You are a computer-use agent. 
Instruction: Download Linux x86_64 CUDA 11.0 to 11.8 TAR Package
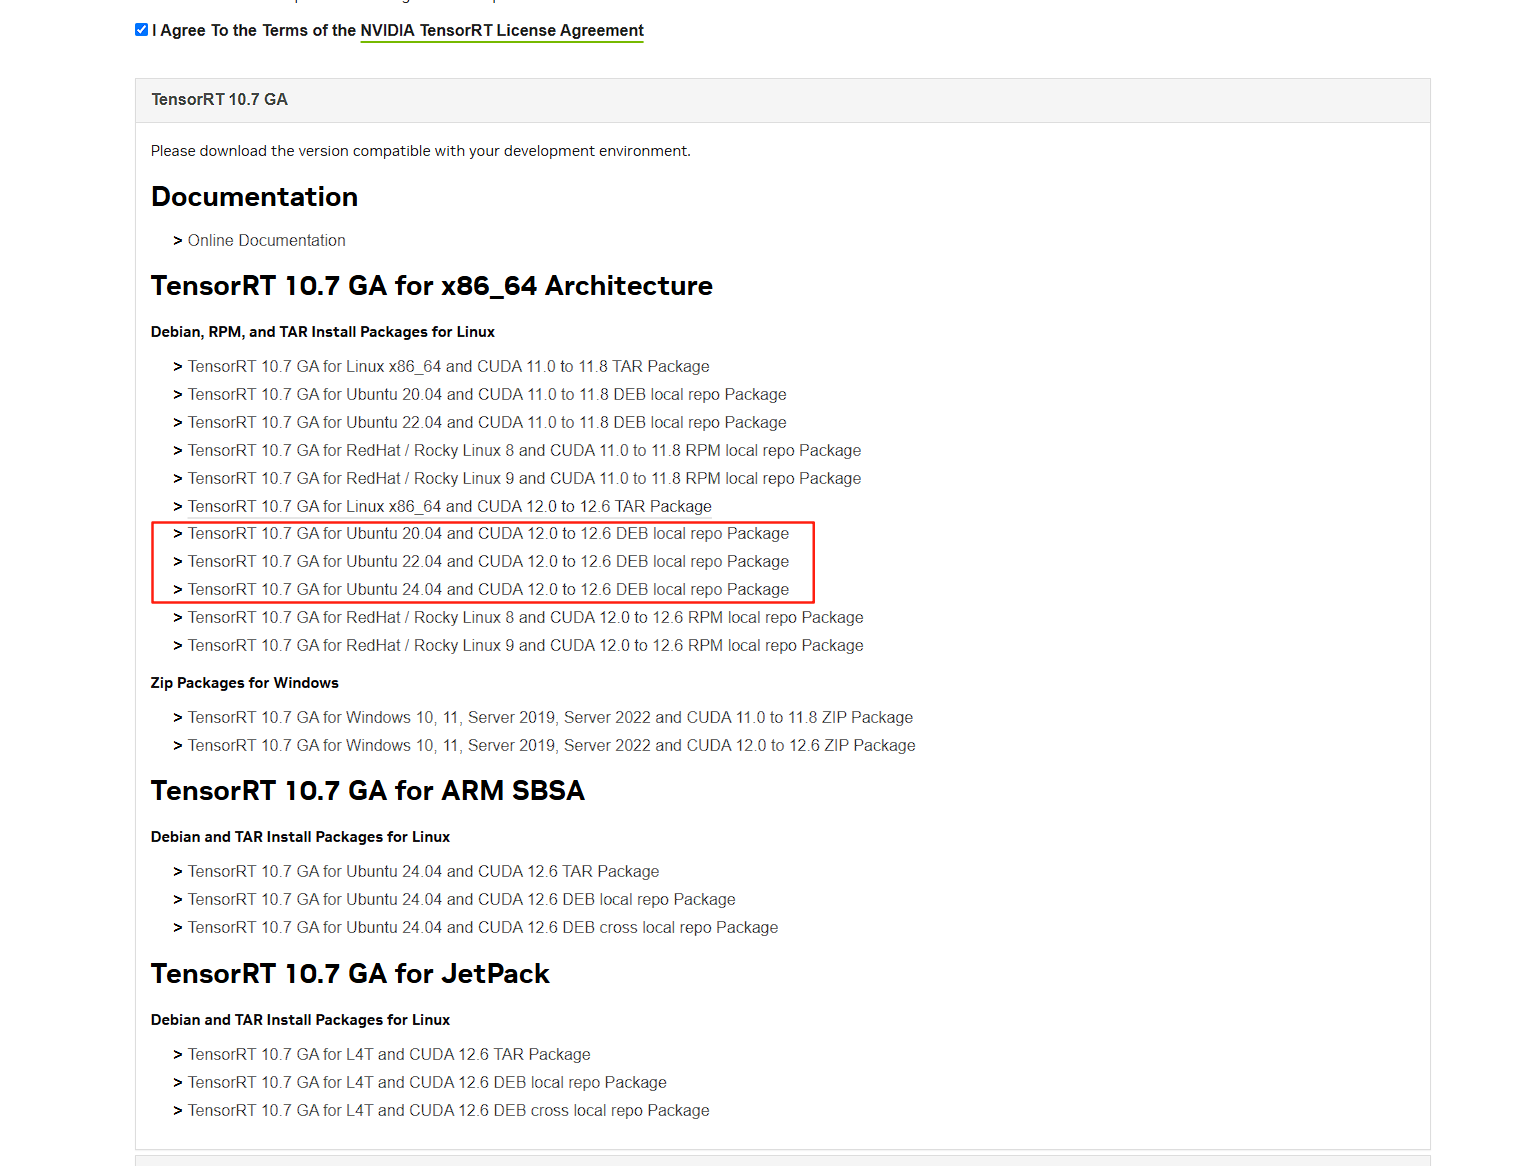pyautogui.click(x=448, y=367)
